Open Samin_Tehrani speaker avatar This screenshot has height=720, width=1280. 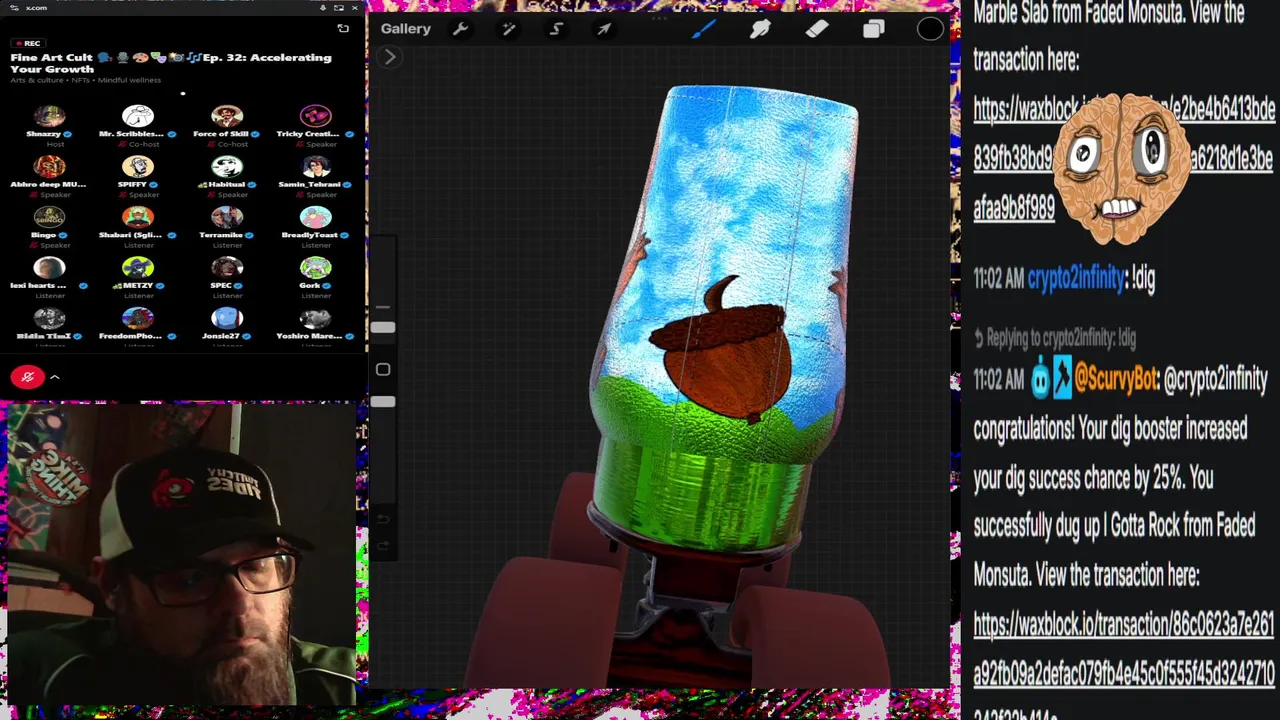[x=316, y=167]
